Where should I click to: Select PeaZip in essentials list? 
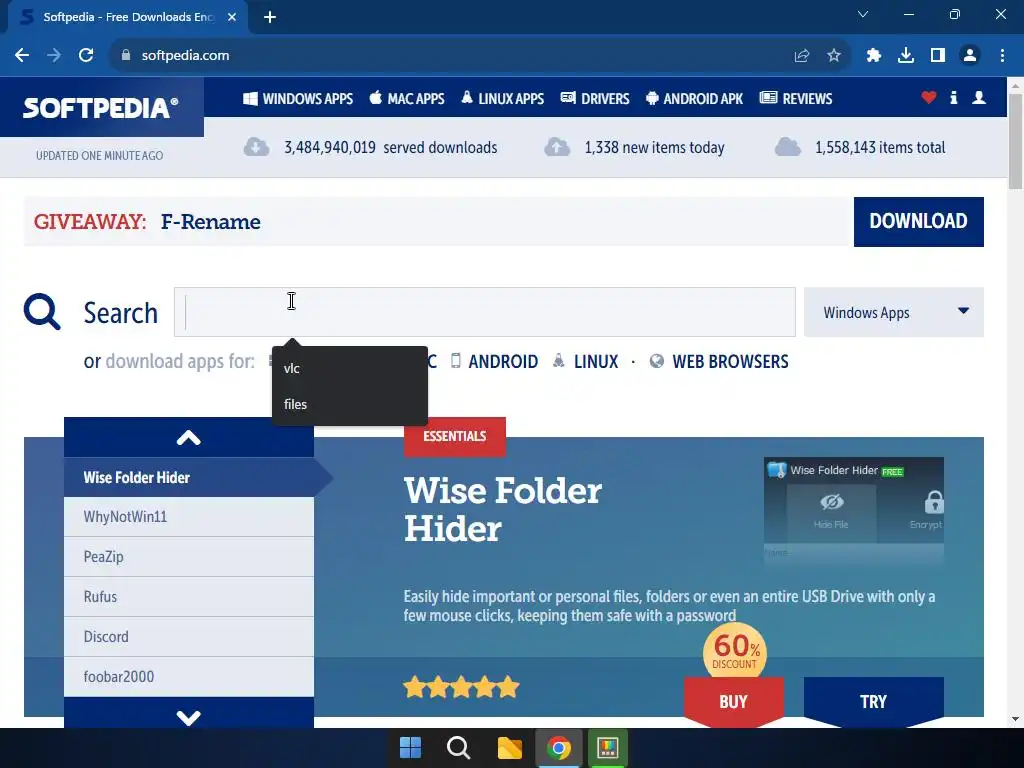189,557
